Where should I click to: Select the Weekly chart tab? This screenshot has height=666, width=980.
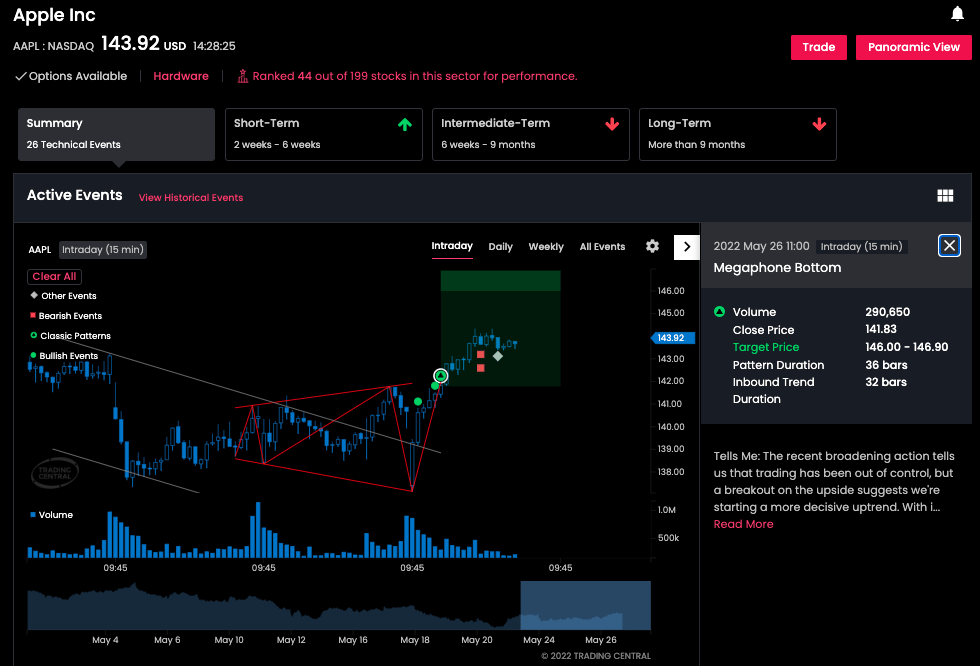[x=546, y=247]
